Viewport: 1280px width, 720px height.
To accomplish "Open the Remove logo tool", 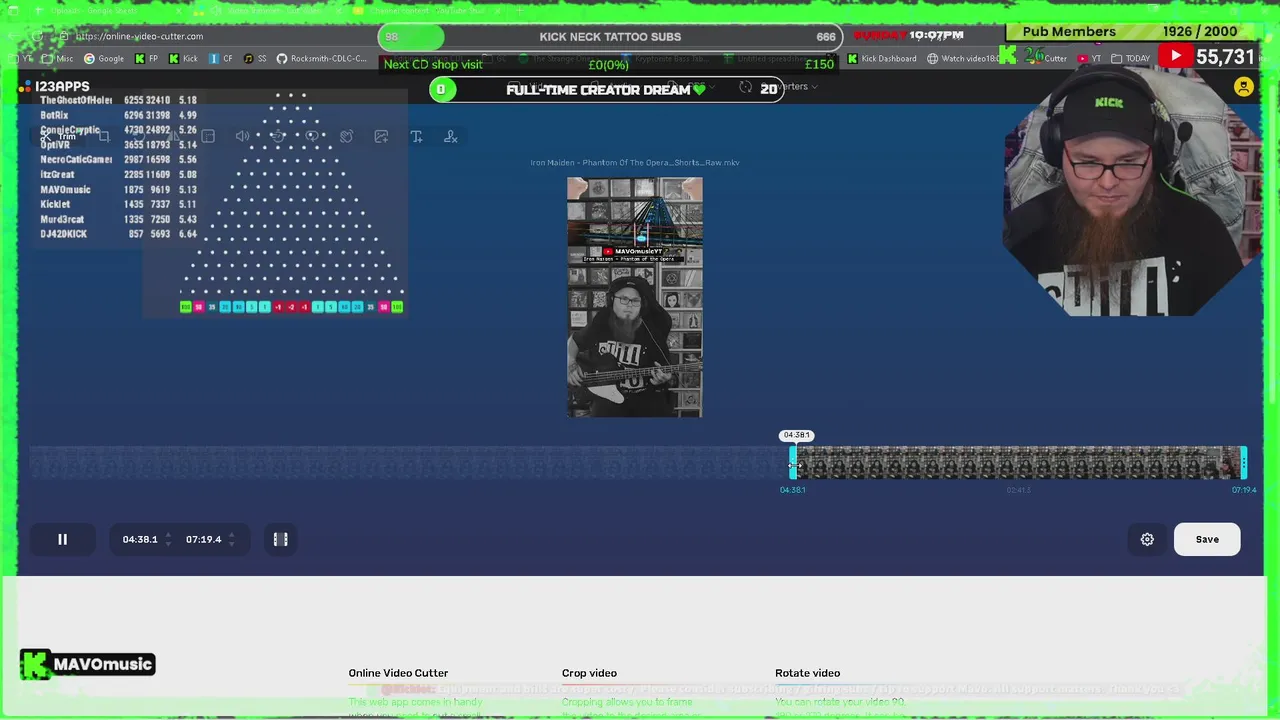I will (451, 136).
